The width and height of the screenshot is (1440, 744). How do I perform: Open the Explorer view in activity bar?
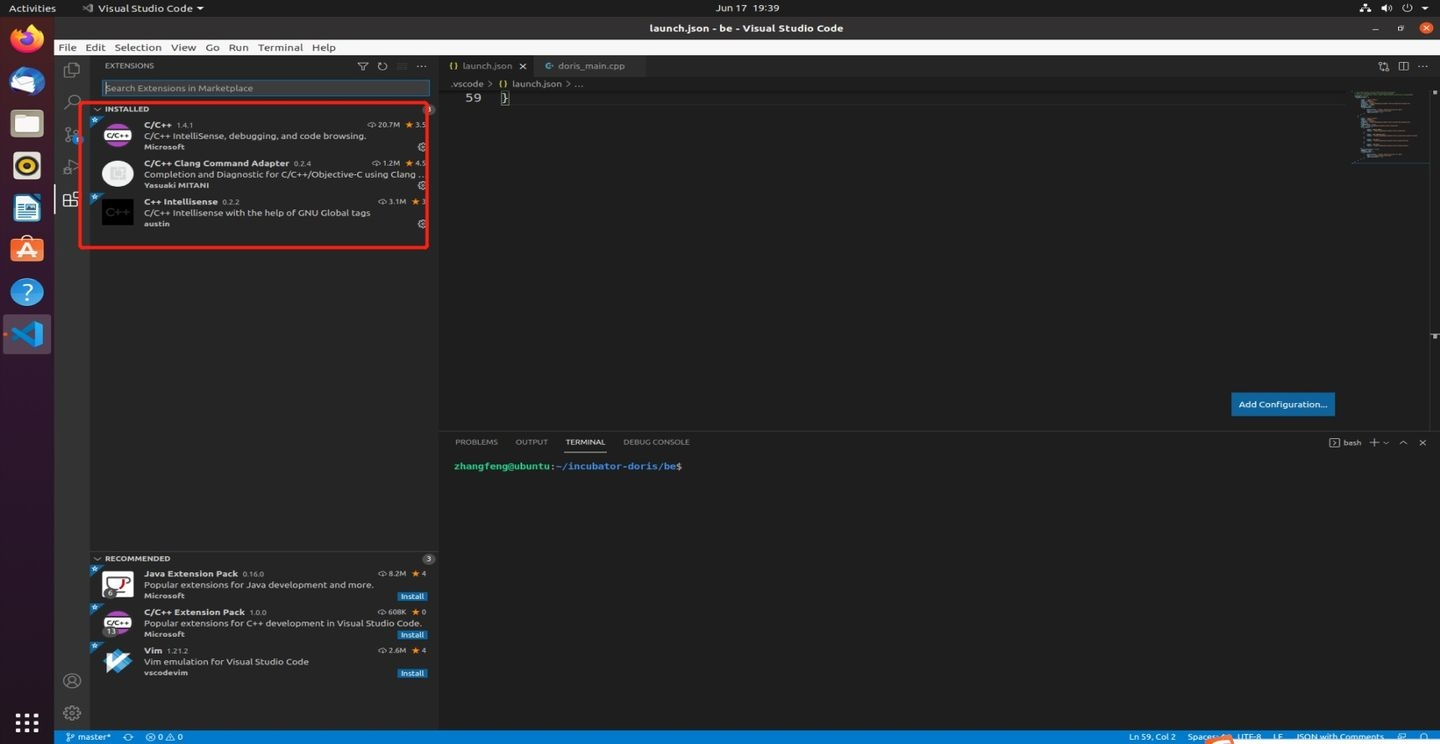pyautogui.click(x=71, y=70)
